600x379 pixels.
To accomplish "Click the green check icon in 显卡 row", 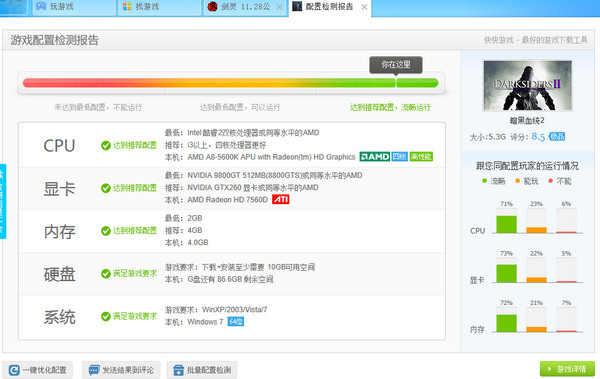I will (106, 188).
